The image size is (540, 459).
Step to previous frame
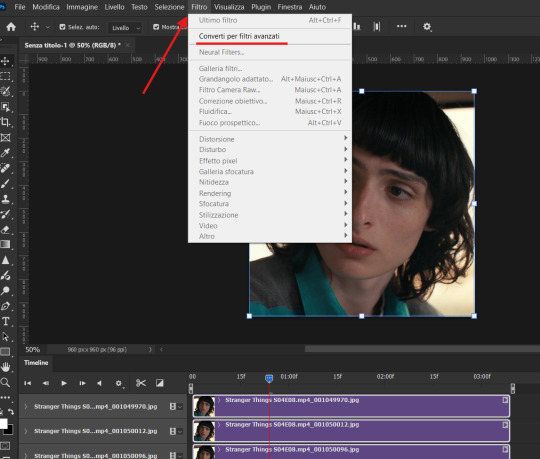tap(45, 383)
